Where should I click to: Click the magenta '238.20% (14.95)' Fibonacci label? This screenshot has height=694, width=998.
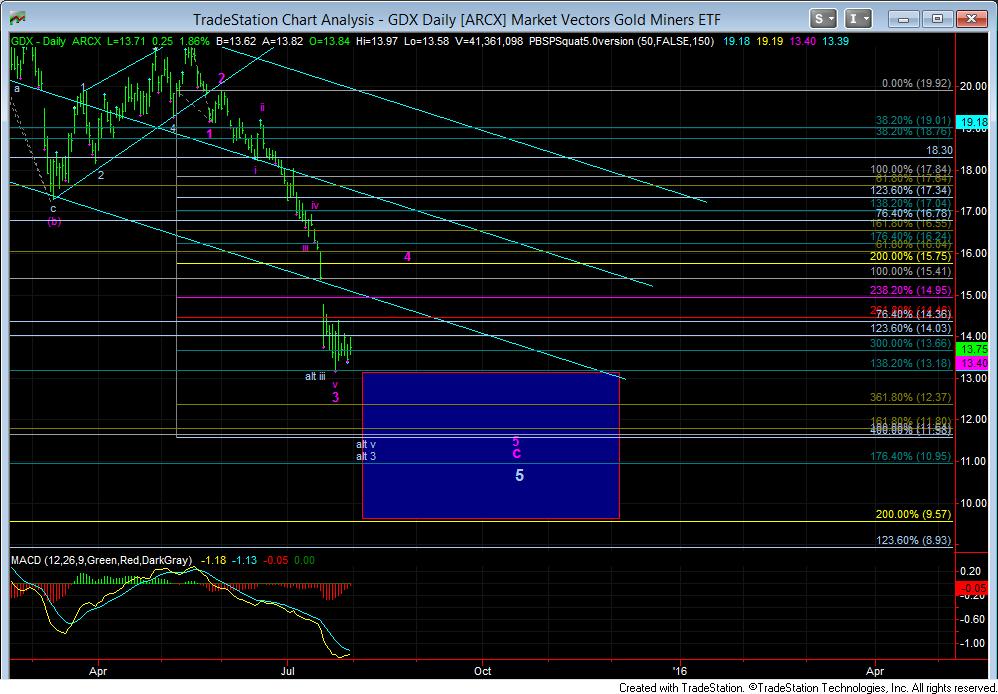click(x=911, y=290)
